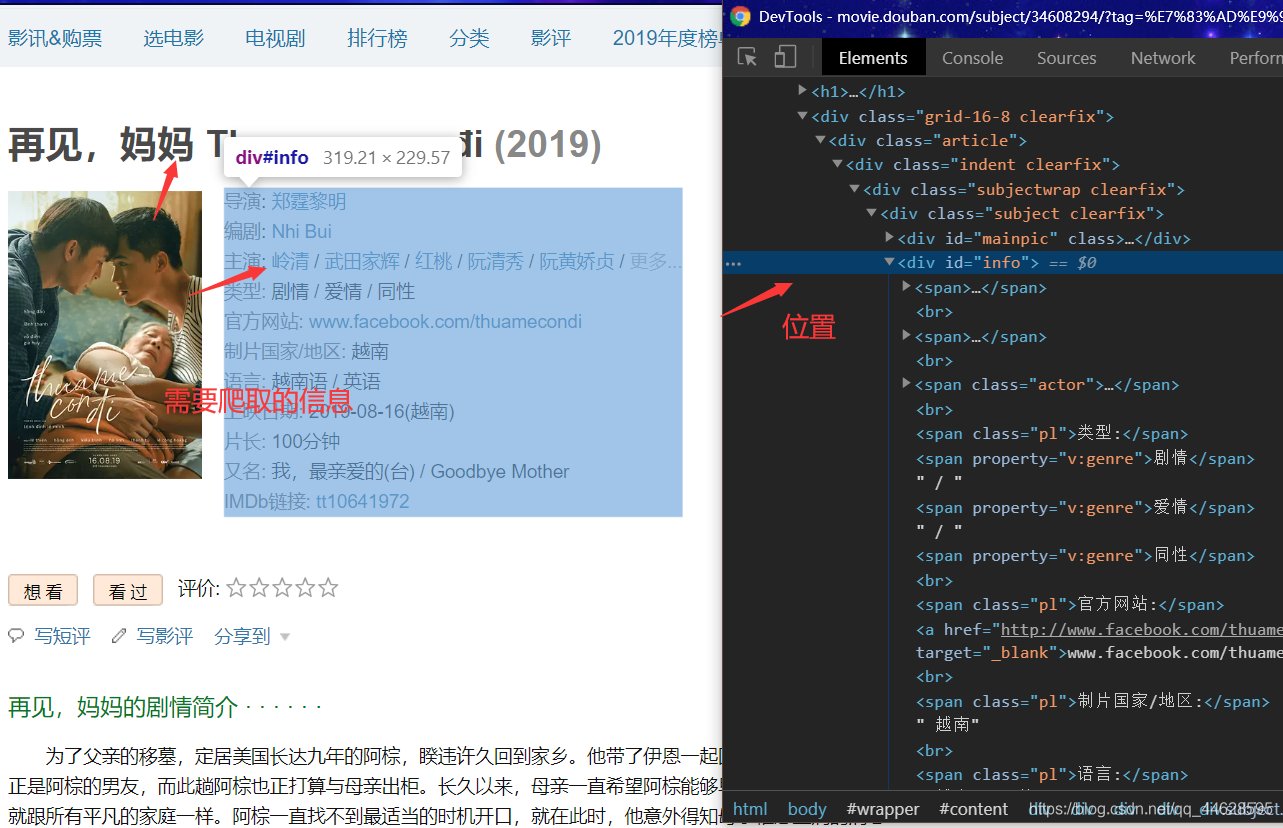This screenshot has width=1283, height=828.
Task: Collapse the div class="grid-16-8 clearfix" node
Action: tap(802, 116)
